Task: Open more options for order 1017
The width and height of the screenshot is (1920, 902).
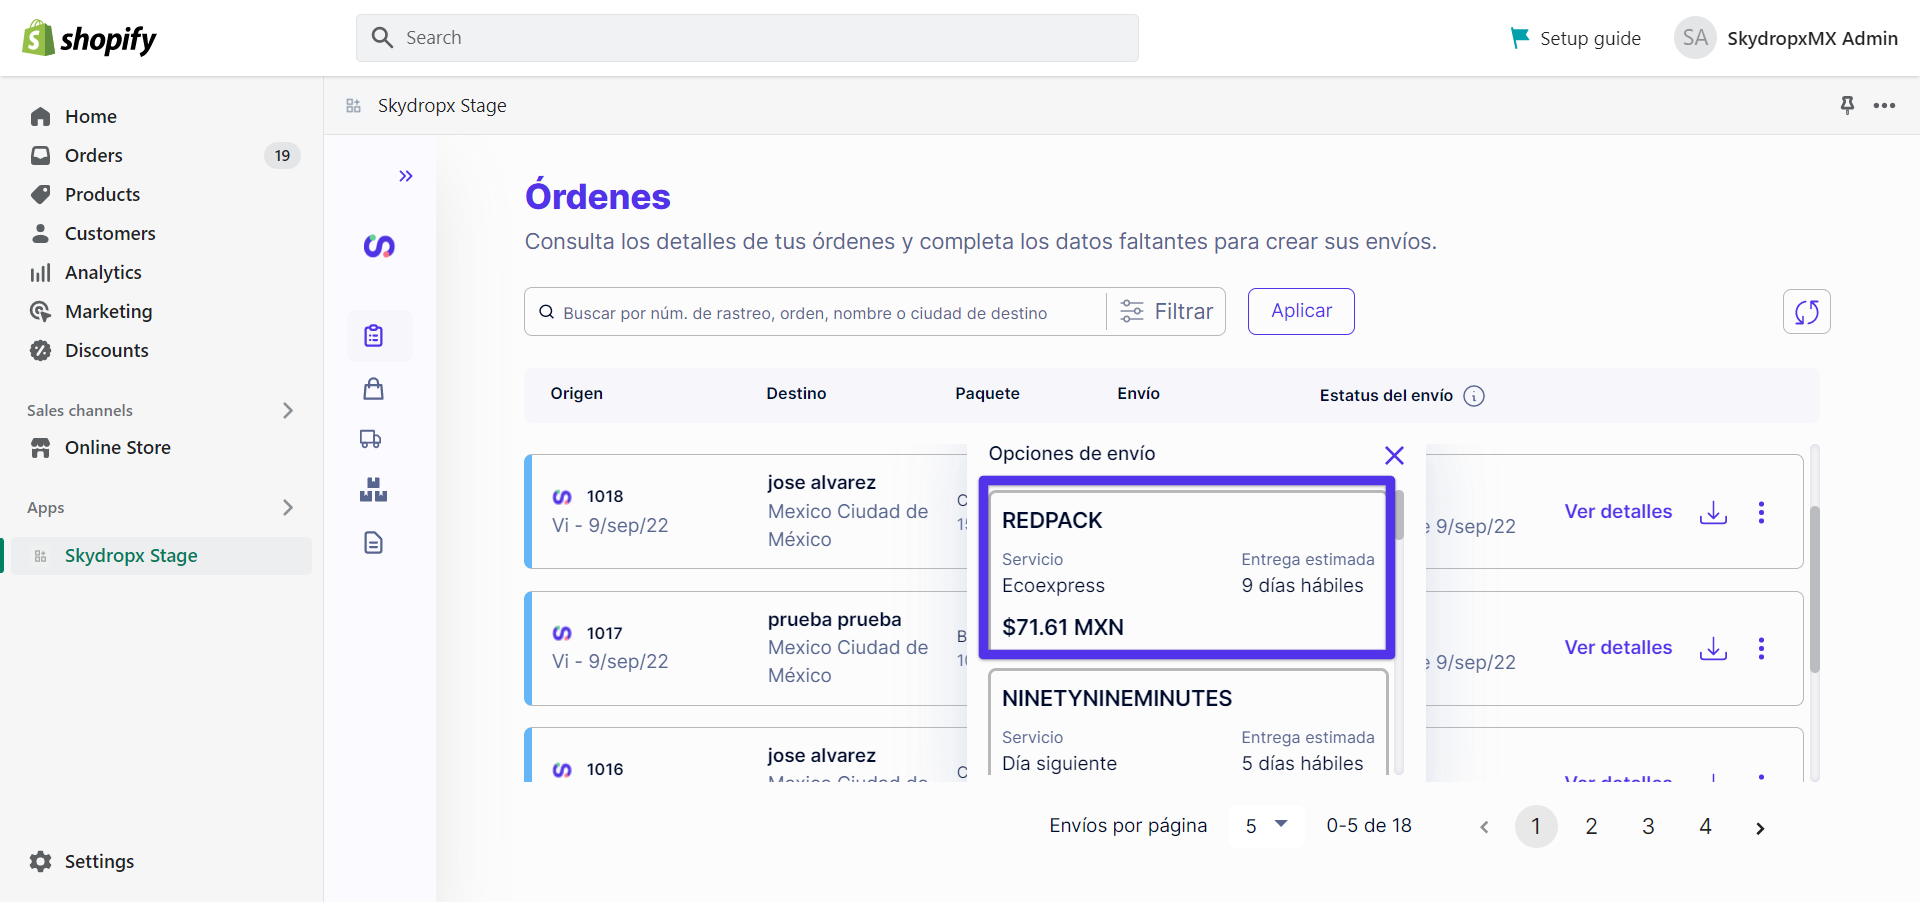Action: click(1761, 648)
